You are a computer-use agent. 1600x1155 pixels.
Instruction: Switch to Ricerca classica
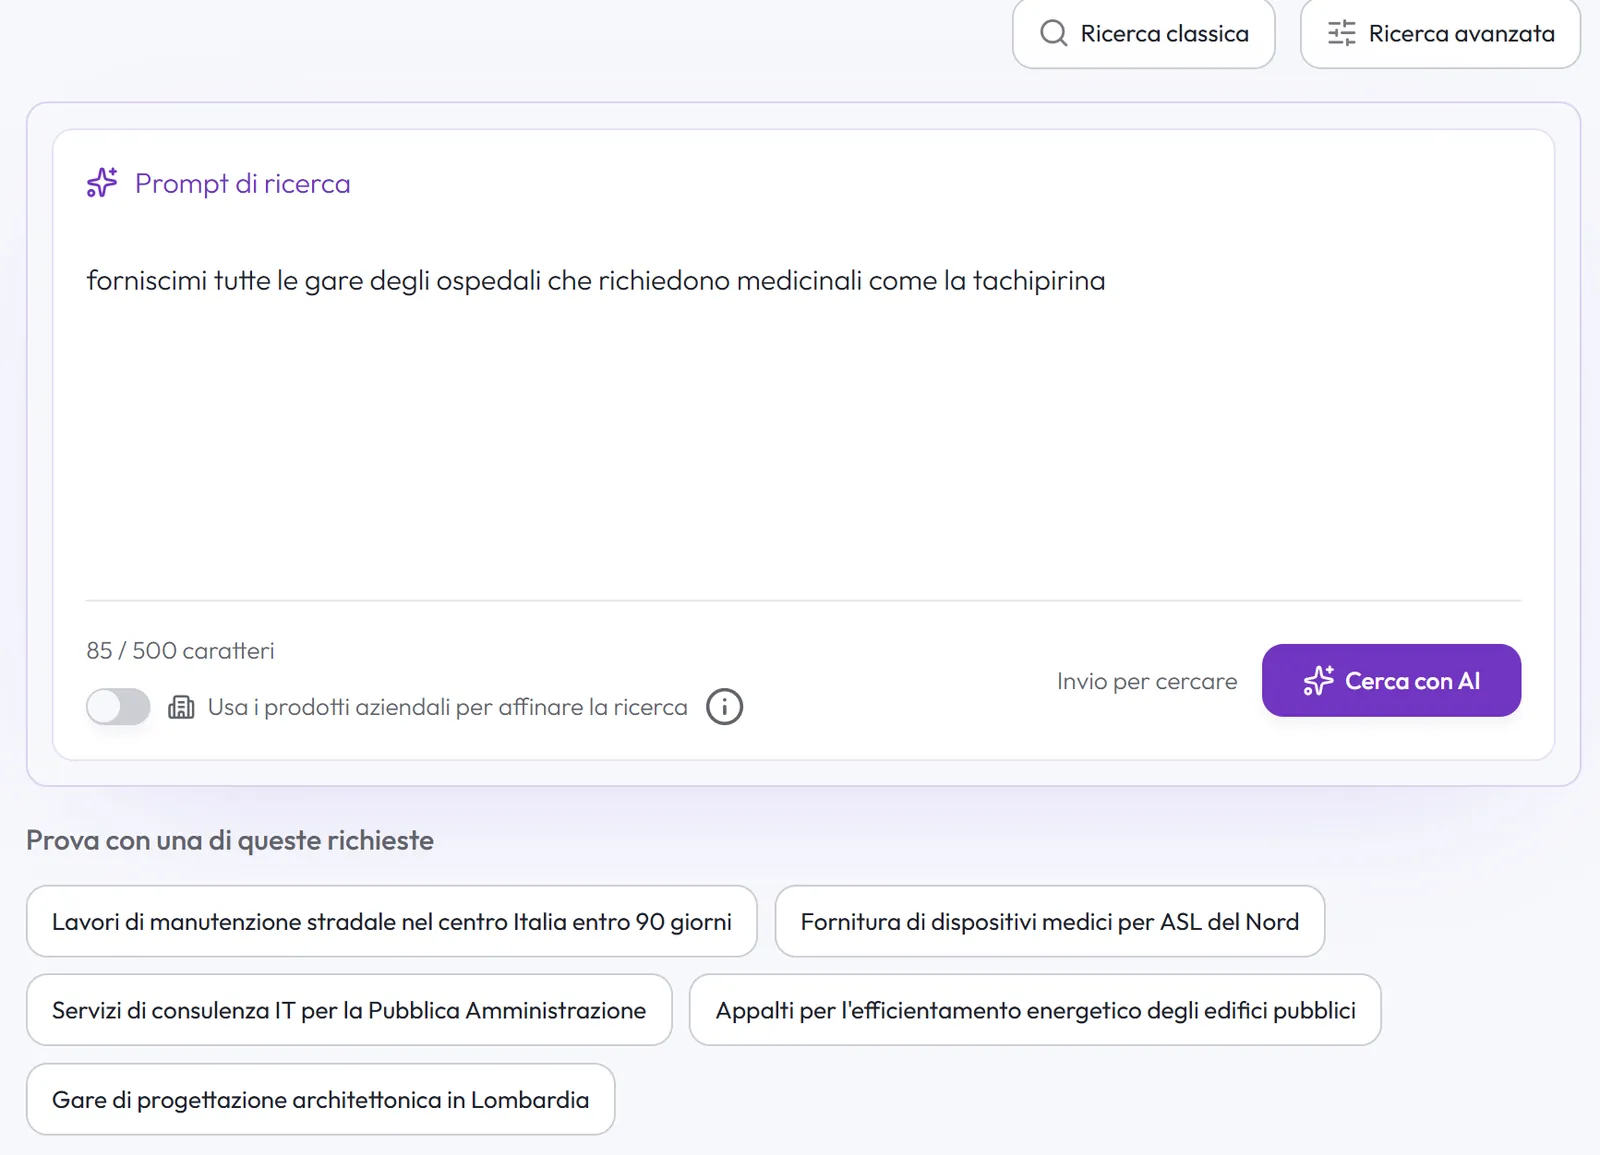(1143, 33)
